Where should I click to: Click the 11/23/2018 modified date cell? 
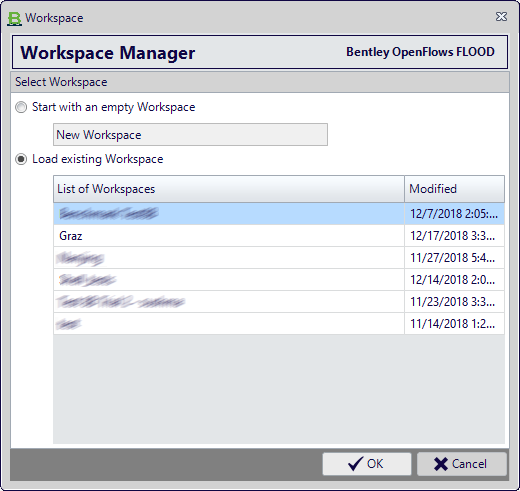point(454,302)
